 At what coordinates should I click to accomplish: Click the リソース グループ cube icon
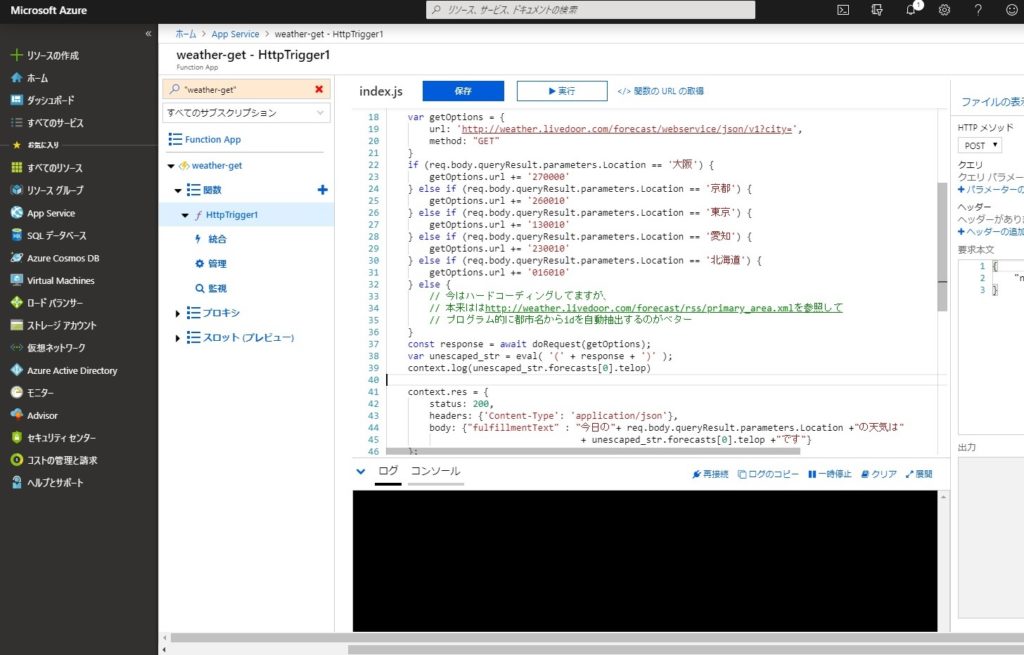(x=16, y=190)
